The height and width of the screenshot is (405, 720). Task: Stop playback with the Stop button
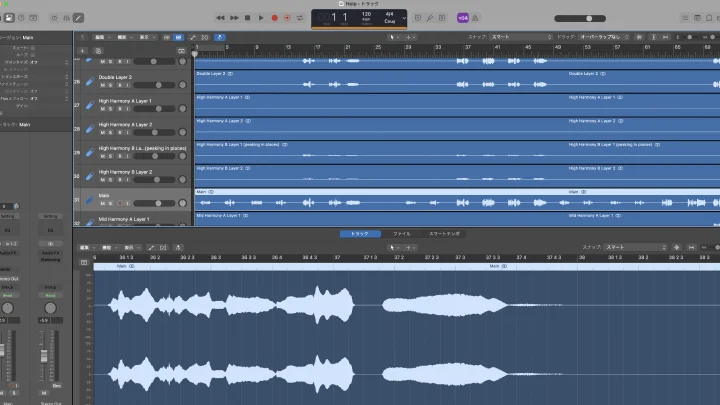(248, 18)
